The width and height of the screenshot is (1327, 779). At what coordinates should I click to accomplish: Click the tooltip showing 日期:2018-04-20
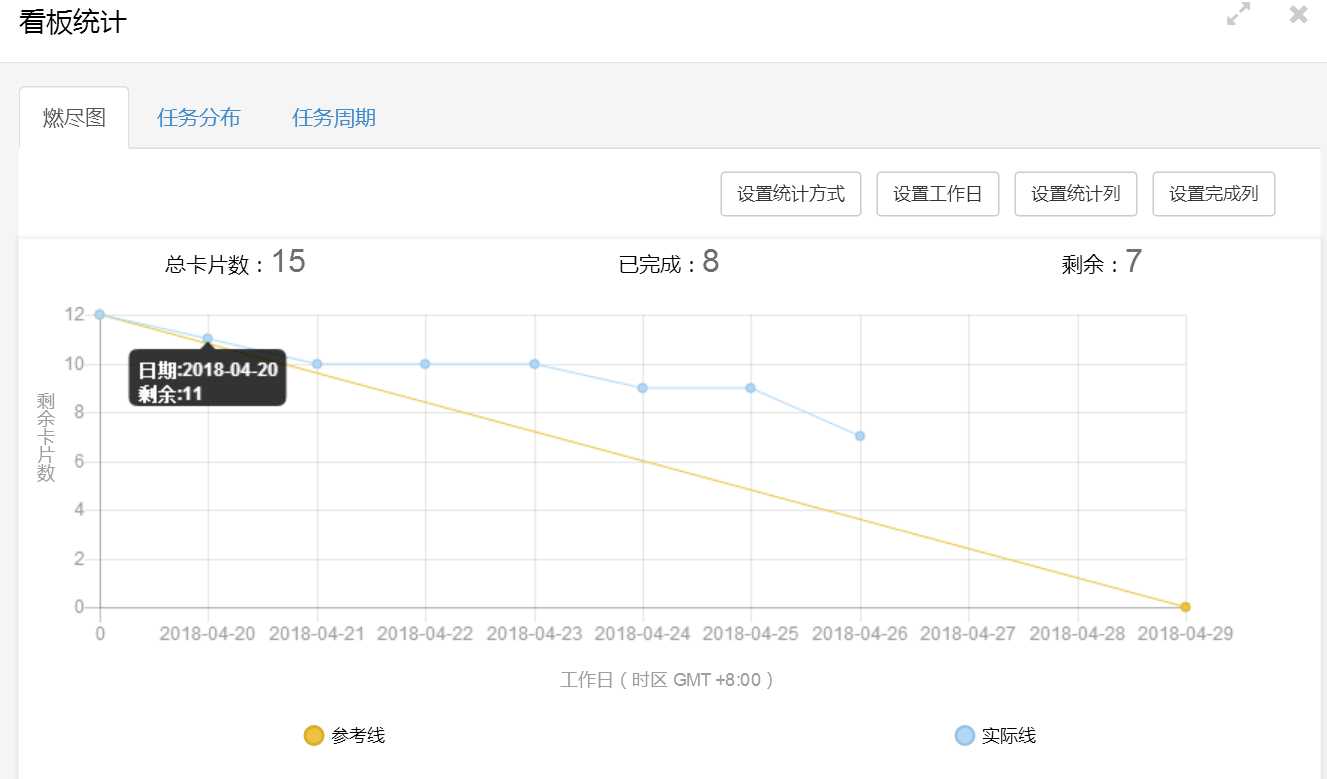208,377
